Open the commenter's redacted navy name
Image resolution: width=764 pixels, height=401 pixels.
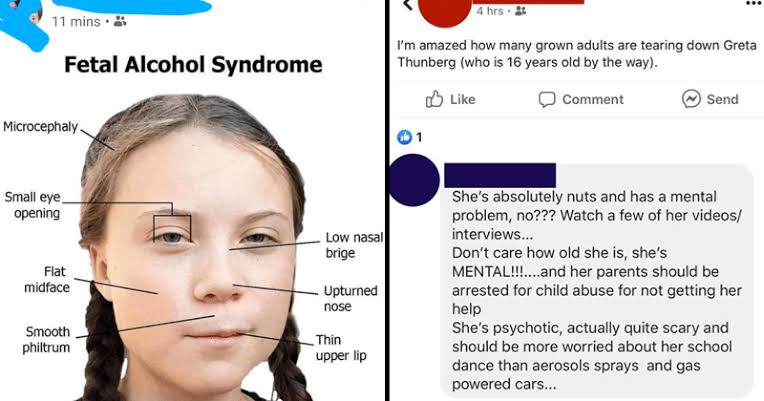click(500, 175)
